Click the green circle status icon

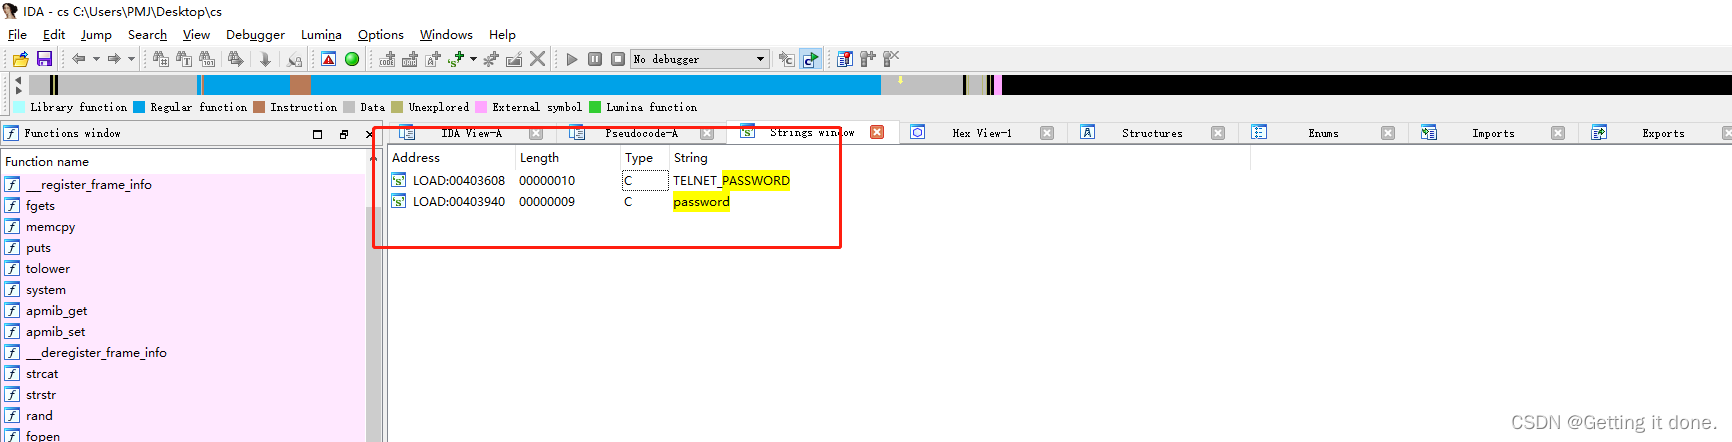click(x=352, y=59)
